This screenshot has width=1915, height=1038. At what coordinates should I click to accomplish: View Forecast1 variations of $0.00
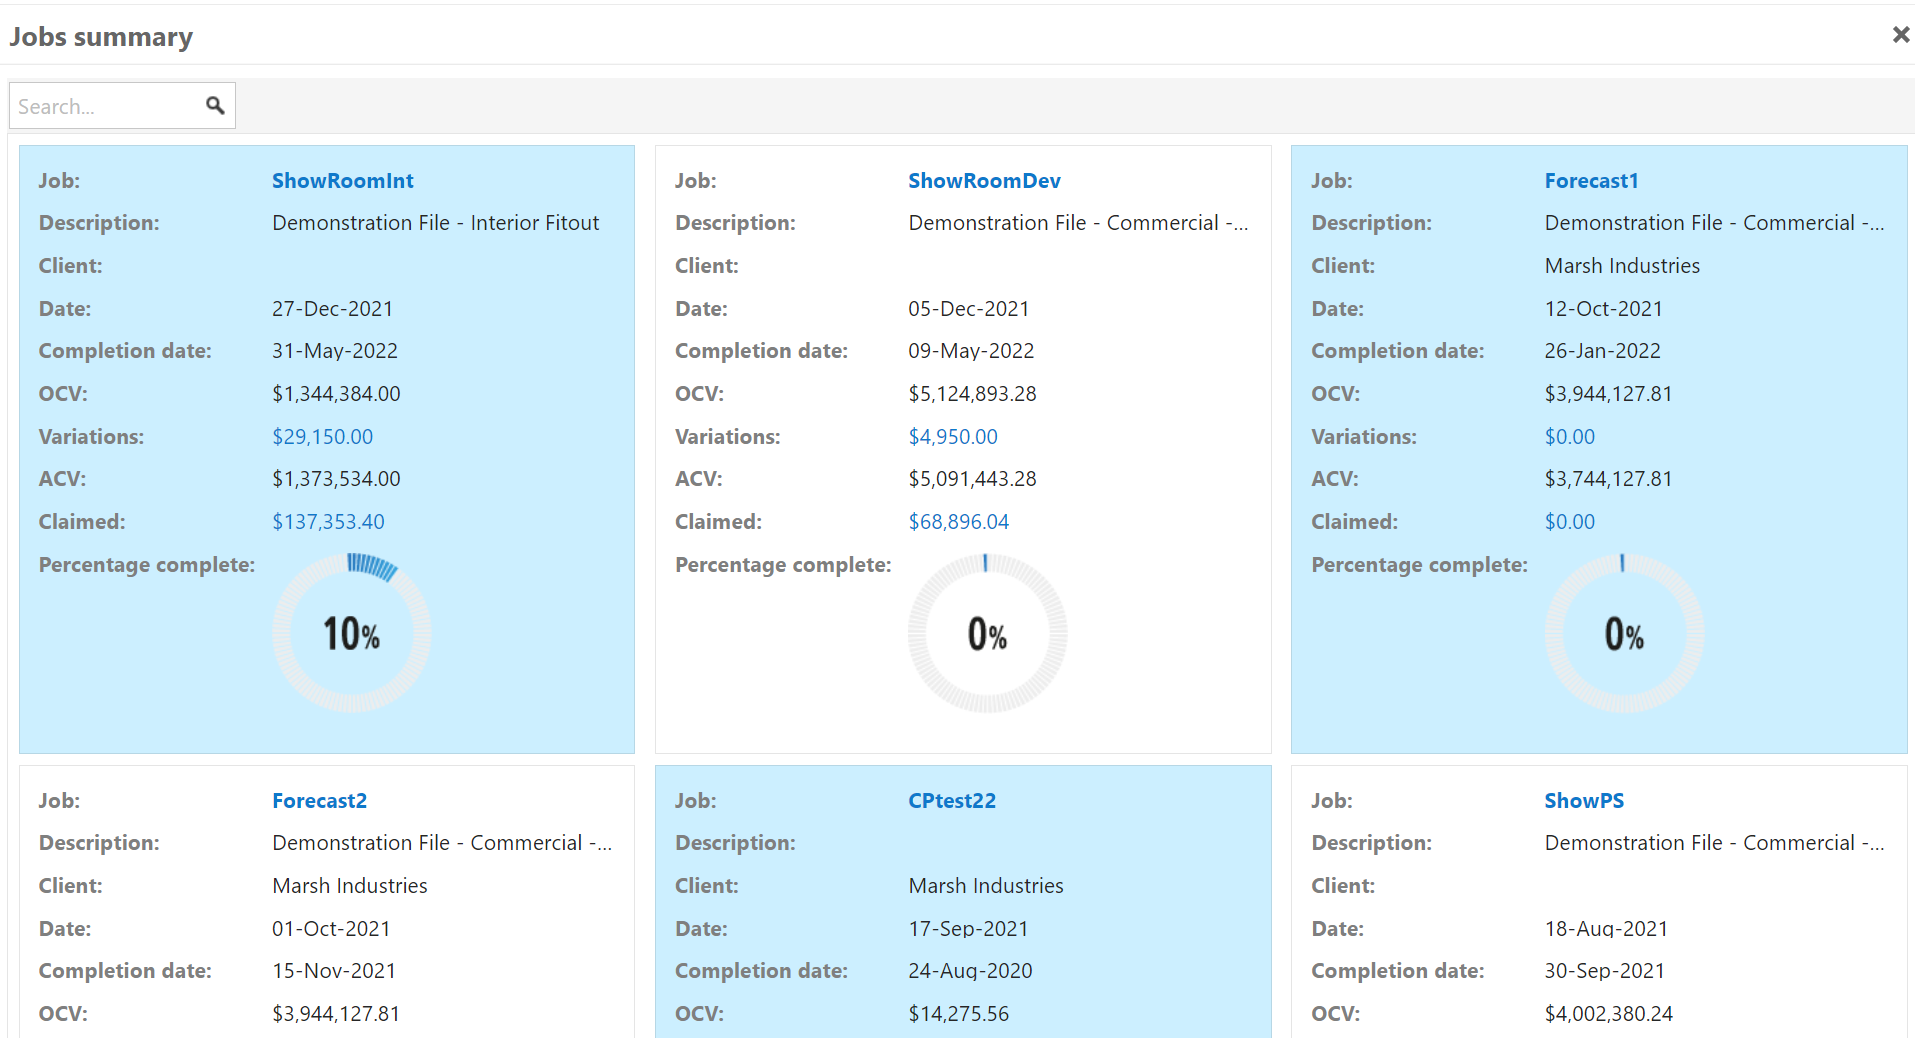1570,437
